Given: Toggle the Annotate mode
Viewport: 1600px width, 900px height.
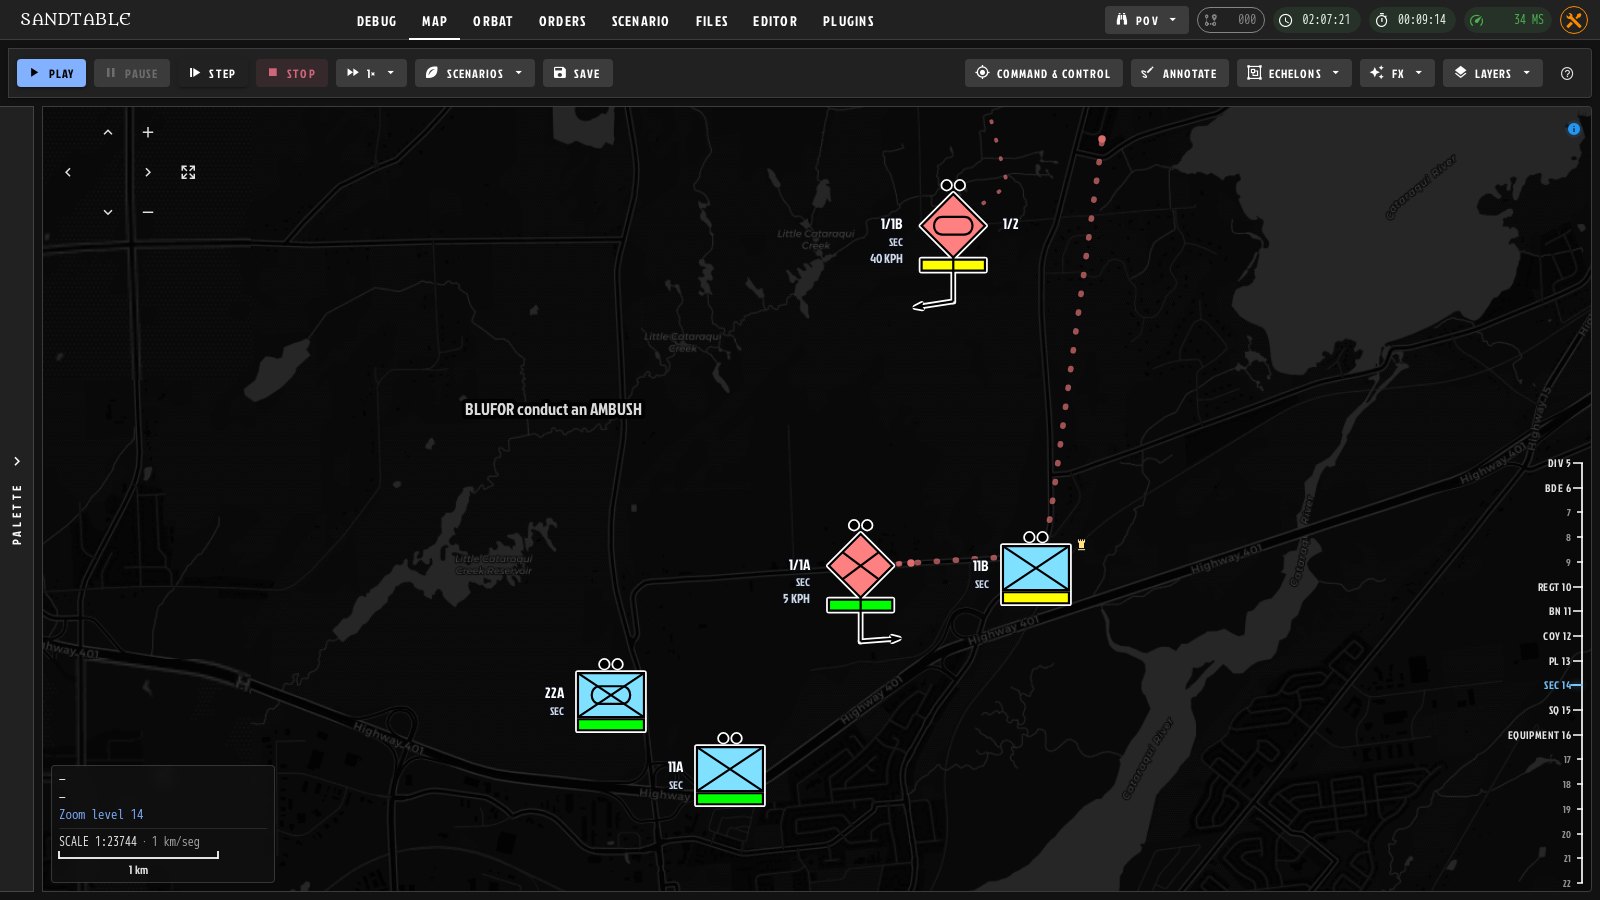Looking at the screenshot, I should [1180, 73].
